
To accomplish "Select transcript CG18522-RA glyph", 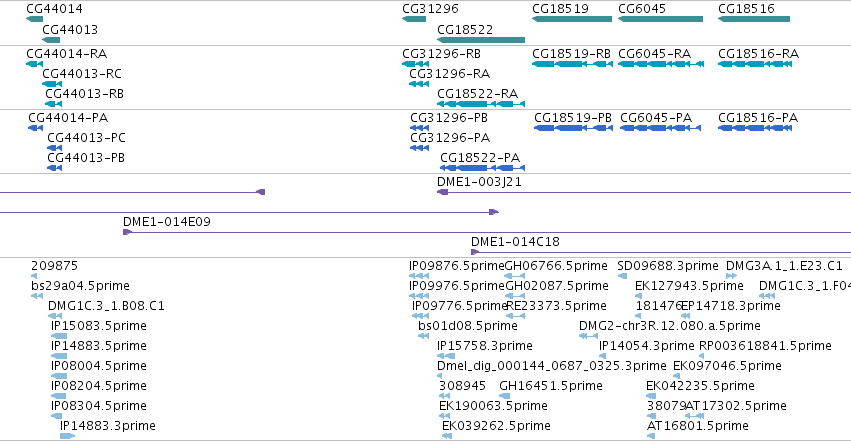I will [481, 104].
